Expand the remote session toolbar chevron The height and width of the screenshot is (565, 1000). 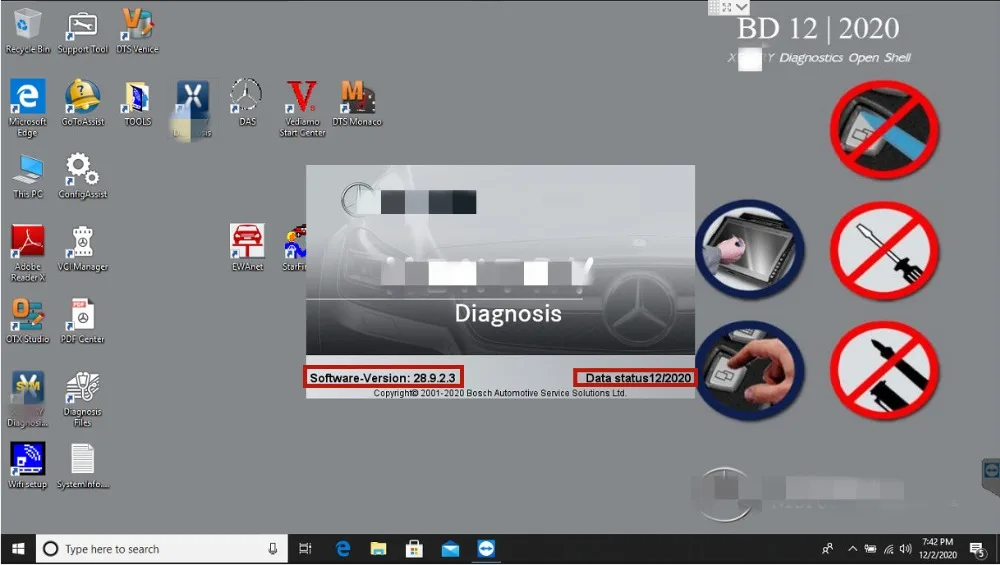point(741,7)
